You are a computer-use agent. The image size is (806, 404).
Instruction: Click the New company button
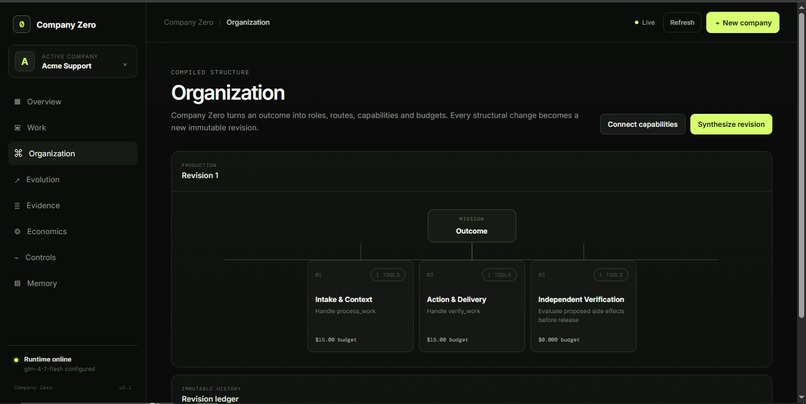tap(742, 23)
